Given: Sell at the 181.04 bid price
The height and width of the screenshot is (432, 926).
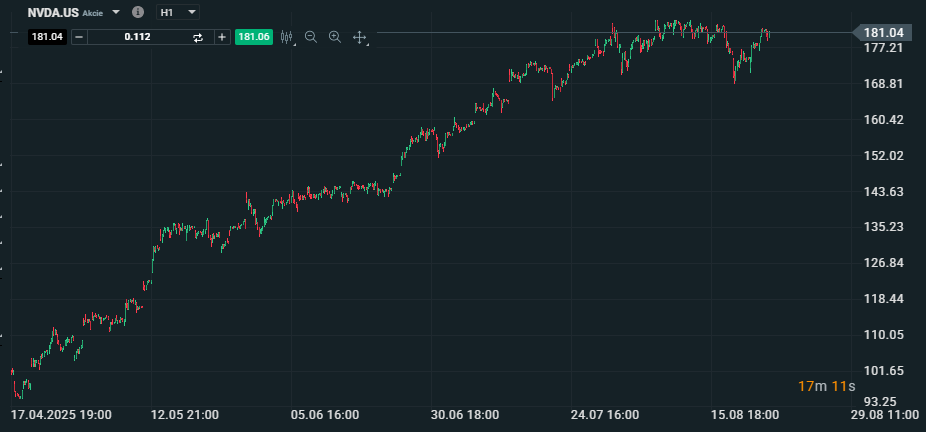Looking at the screenshot, I should [x=47, y=37].
